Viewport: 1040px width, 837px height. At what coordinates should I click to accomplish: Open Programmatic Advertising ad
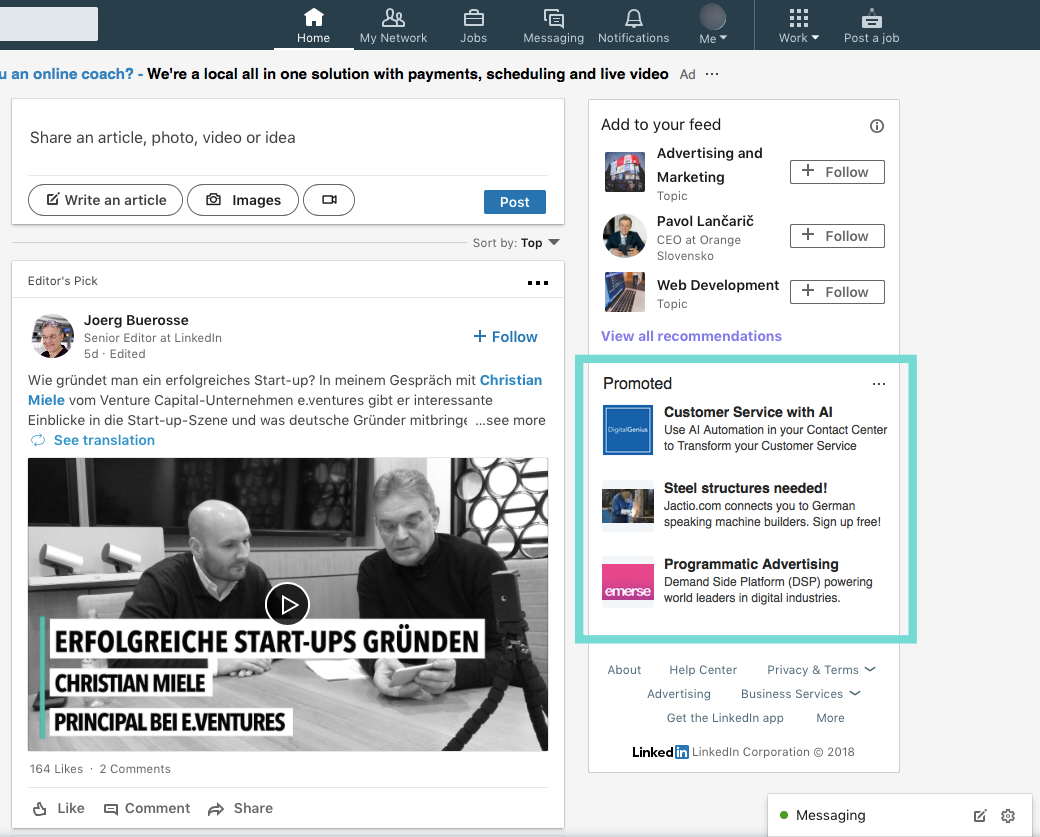coord(751,564)
